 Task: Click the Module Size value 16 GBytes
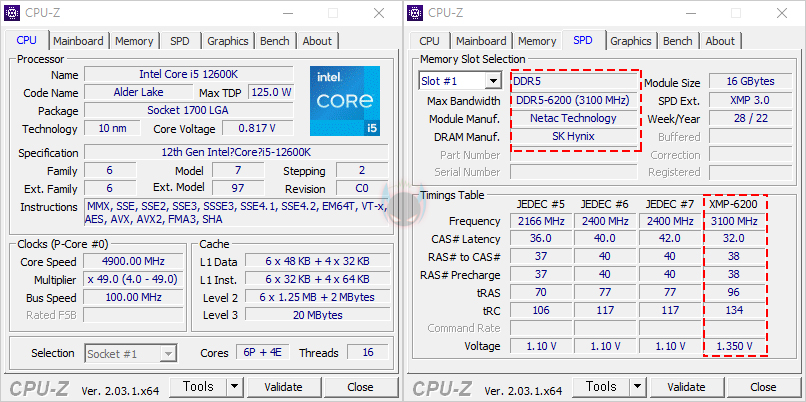[750, 81]
